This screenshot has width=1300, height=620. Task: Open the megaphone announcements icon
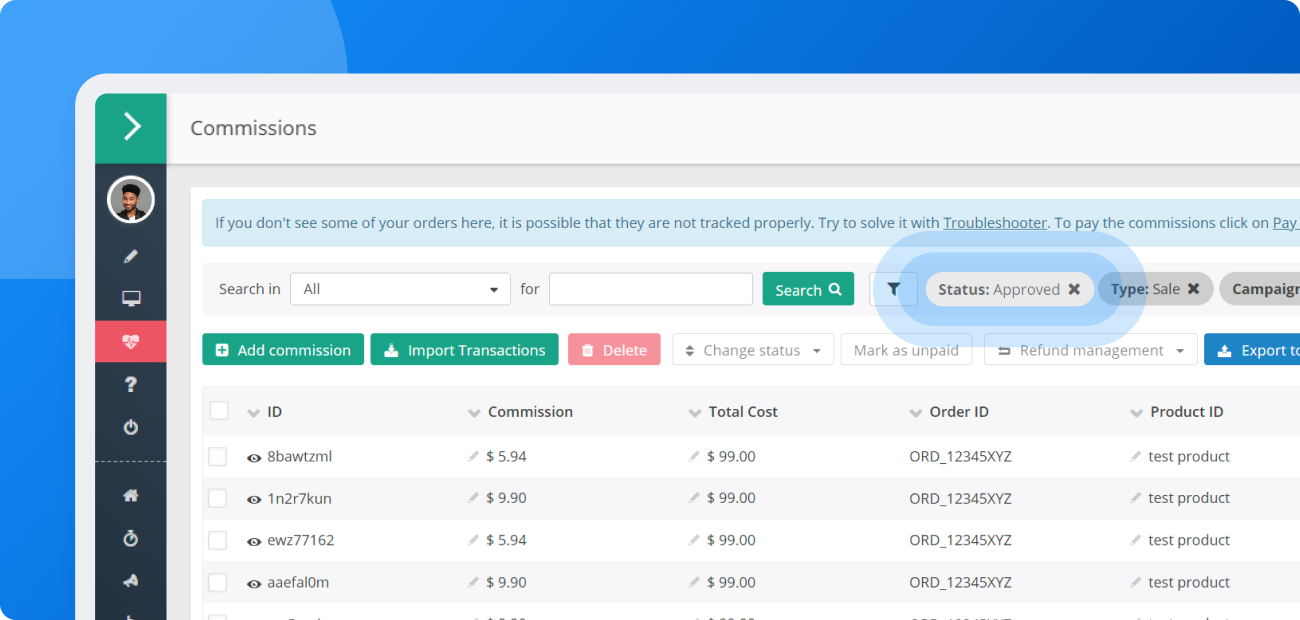[130, 580]
